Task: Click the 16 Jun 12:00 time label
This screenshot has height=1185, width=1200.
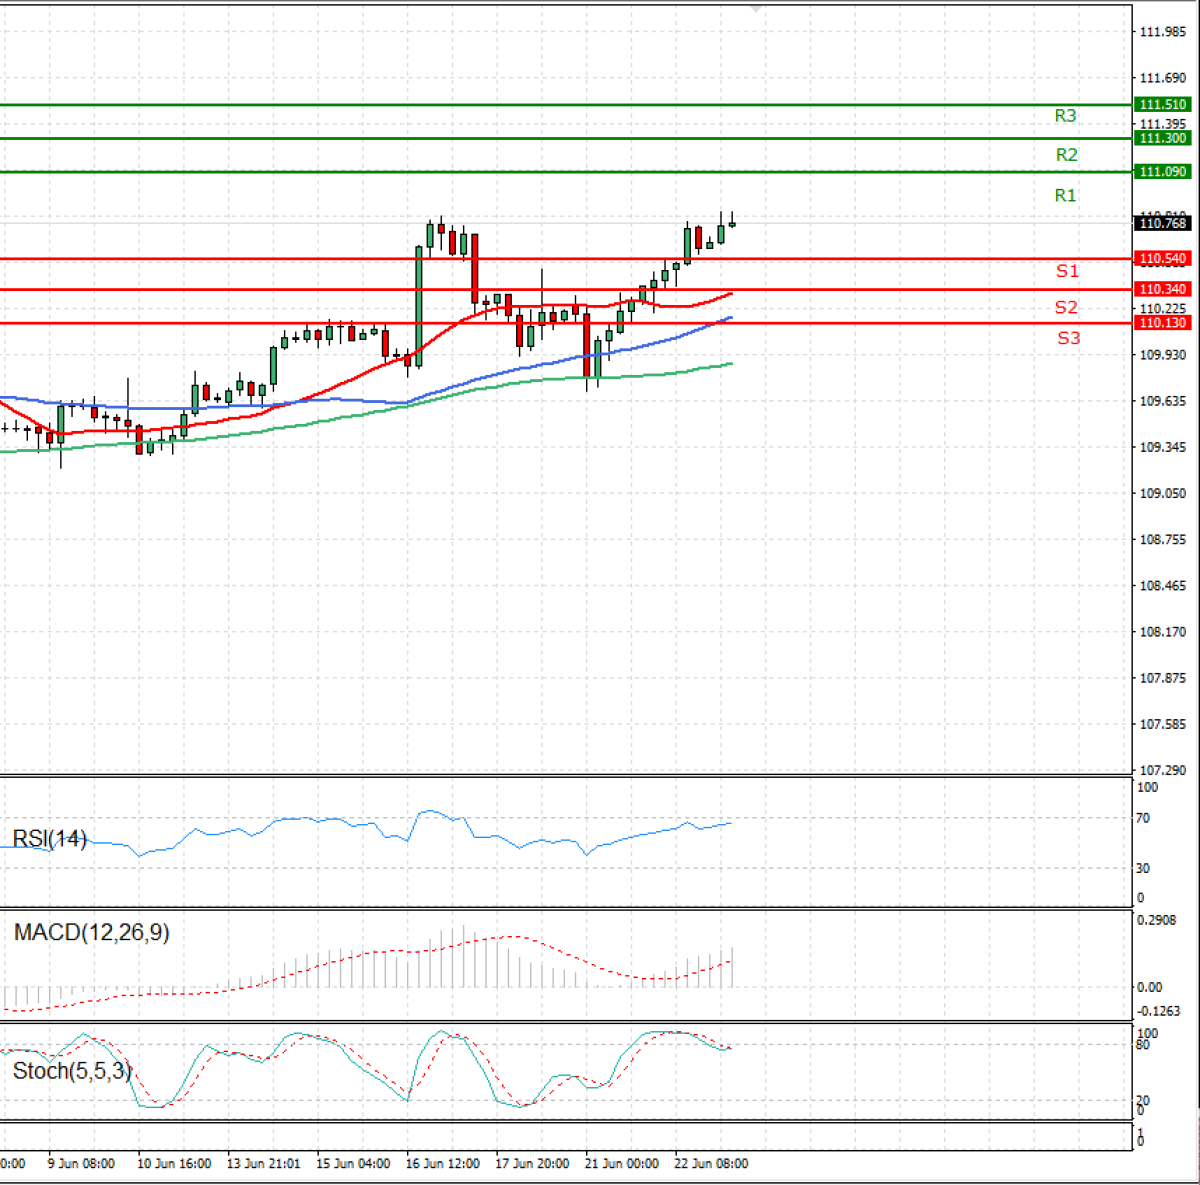Action: click(x=442, y=1163)
